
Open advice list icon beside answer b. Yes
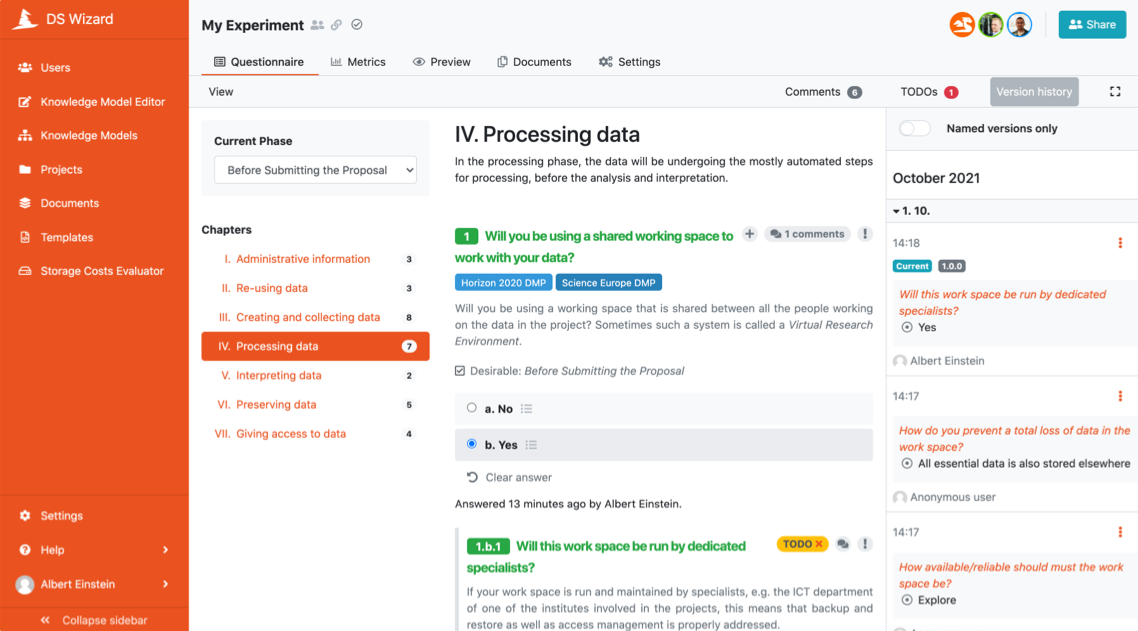[531, 445]
